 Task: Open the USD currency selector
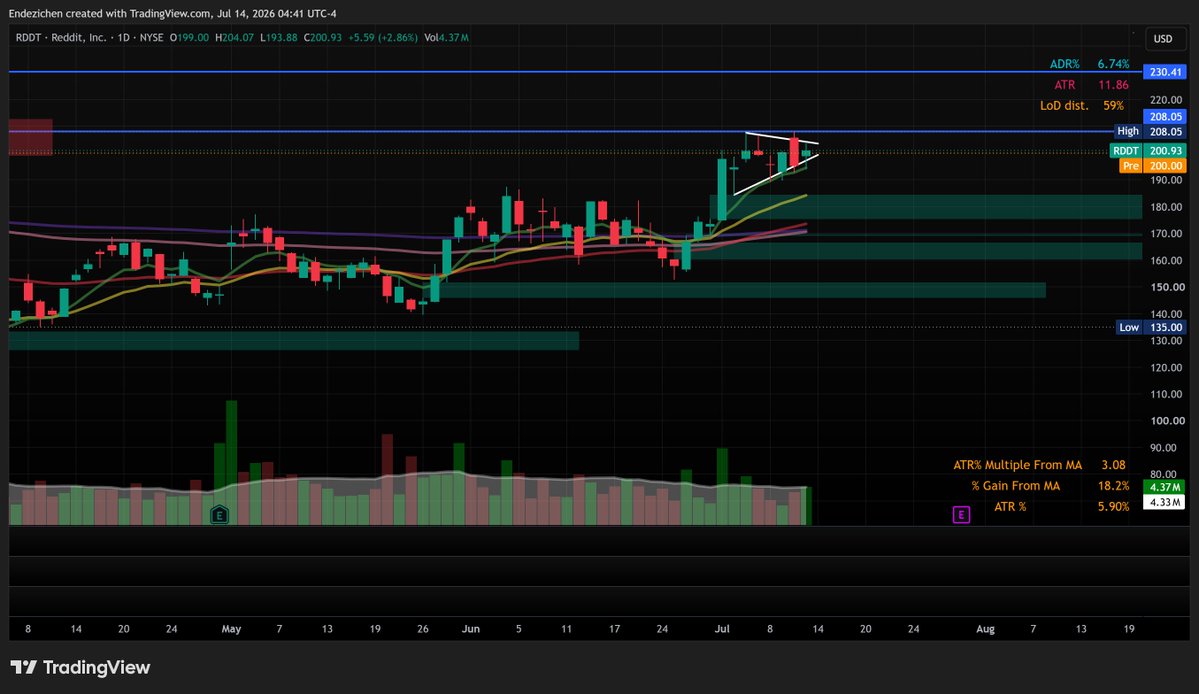coord(1163,38)
